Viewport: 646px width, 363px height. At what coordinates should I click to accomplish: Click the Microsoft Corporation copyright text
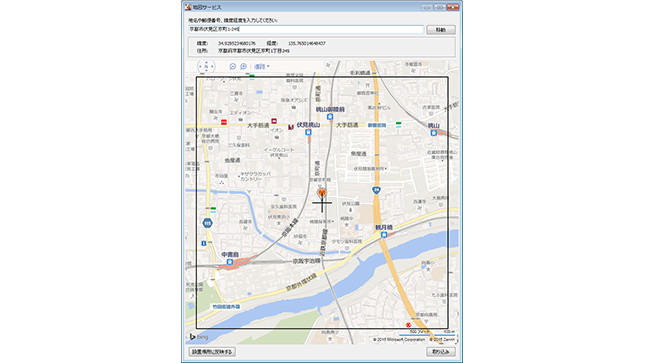click(x=399, y=340)
